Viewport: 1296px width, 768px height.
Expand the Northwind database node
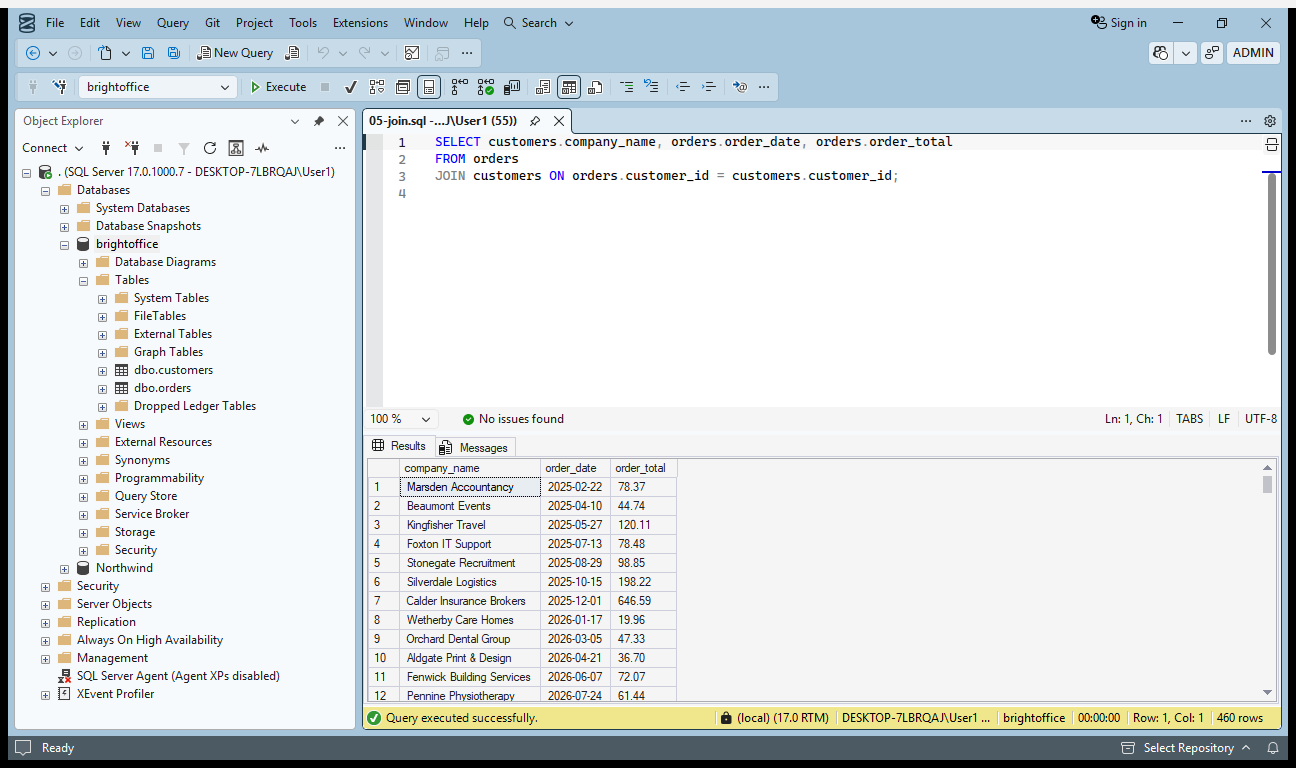(x=65, y=568)
